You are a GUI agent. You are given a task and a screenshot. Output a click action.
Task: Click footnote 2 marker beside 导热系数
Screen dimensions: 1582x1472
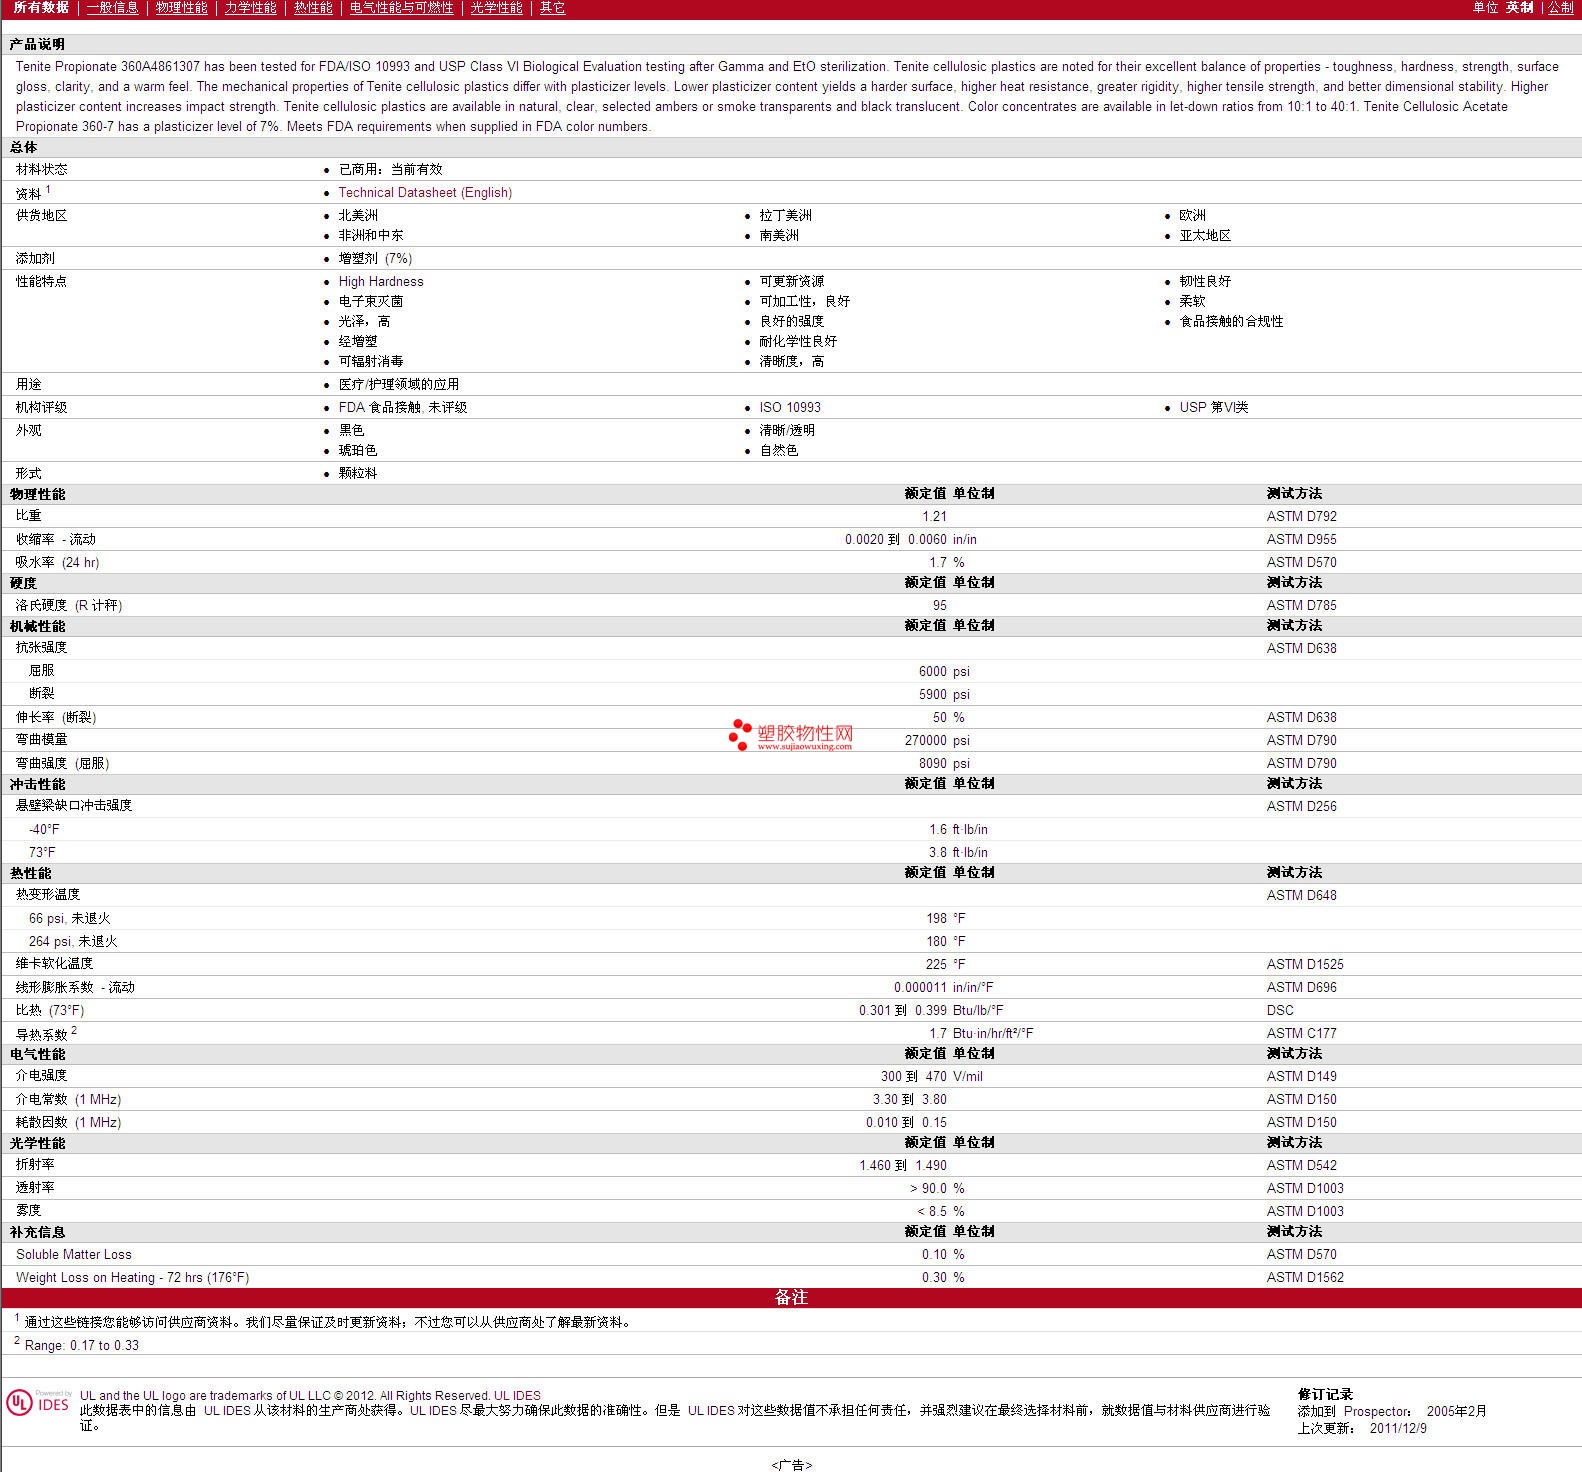tap(74, 1030)
